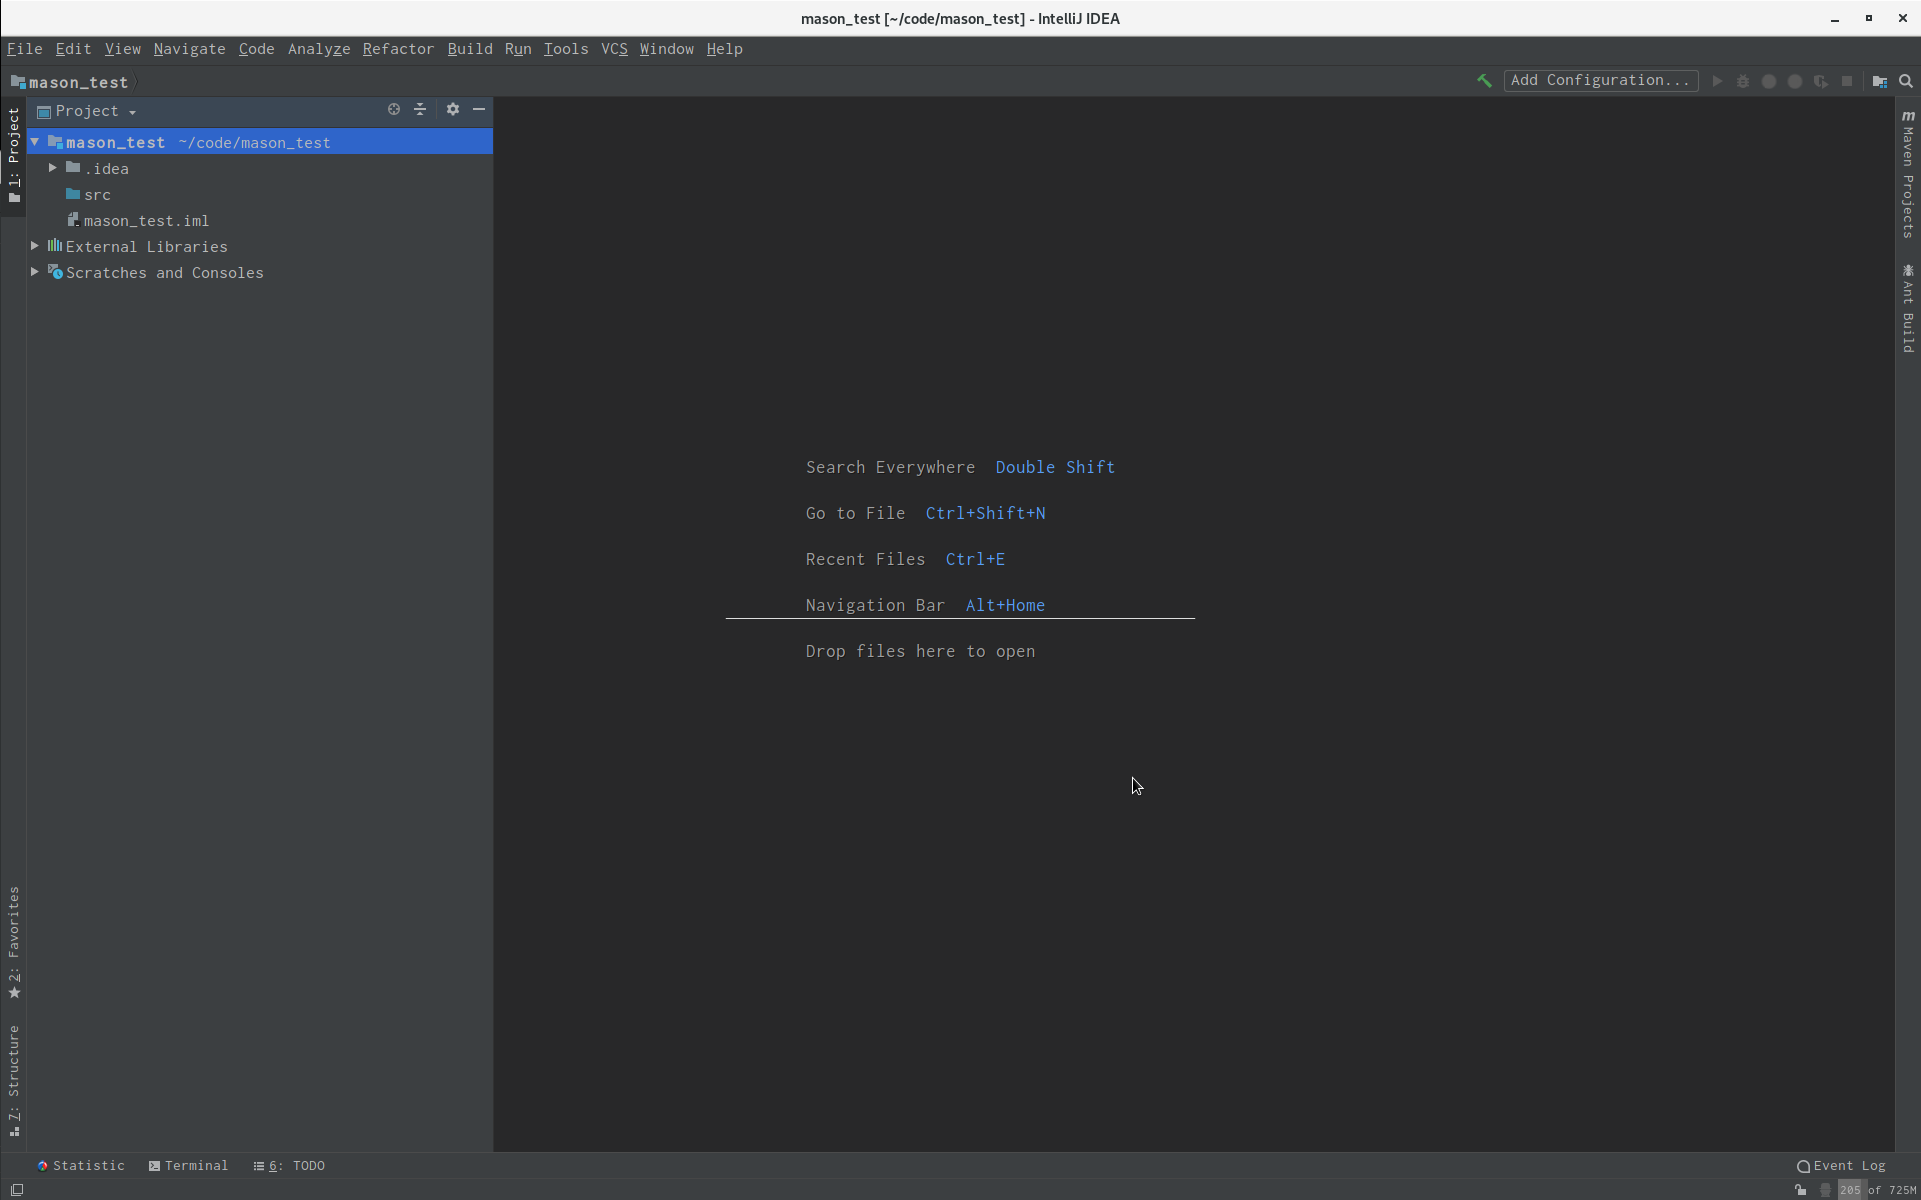The width and height of the screenshot is (1921, 1200).
Task: Open the 2: Favorites side tab
Action: point(14,943)
